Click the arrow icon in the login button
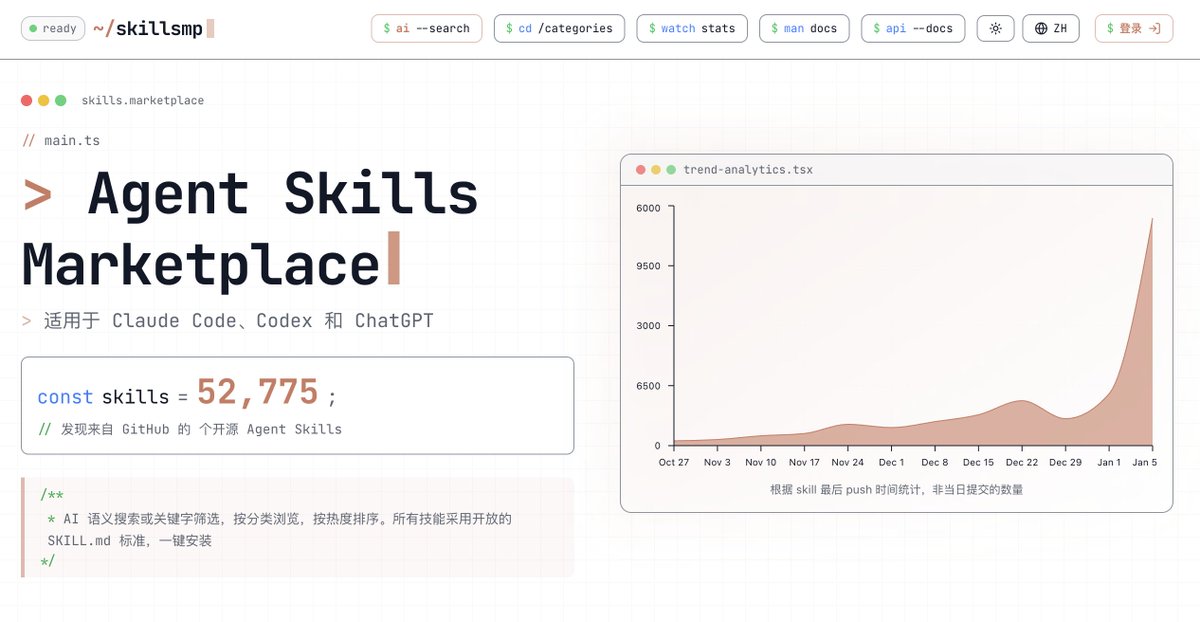The width and height of the screenshot is (1200, 622). coord(1154,28)
